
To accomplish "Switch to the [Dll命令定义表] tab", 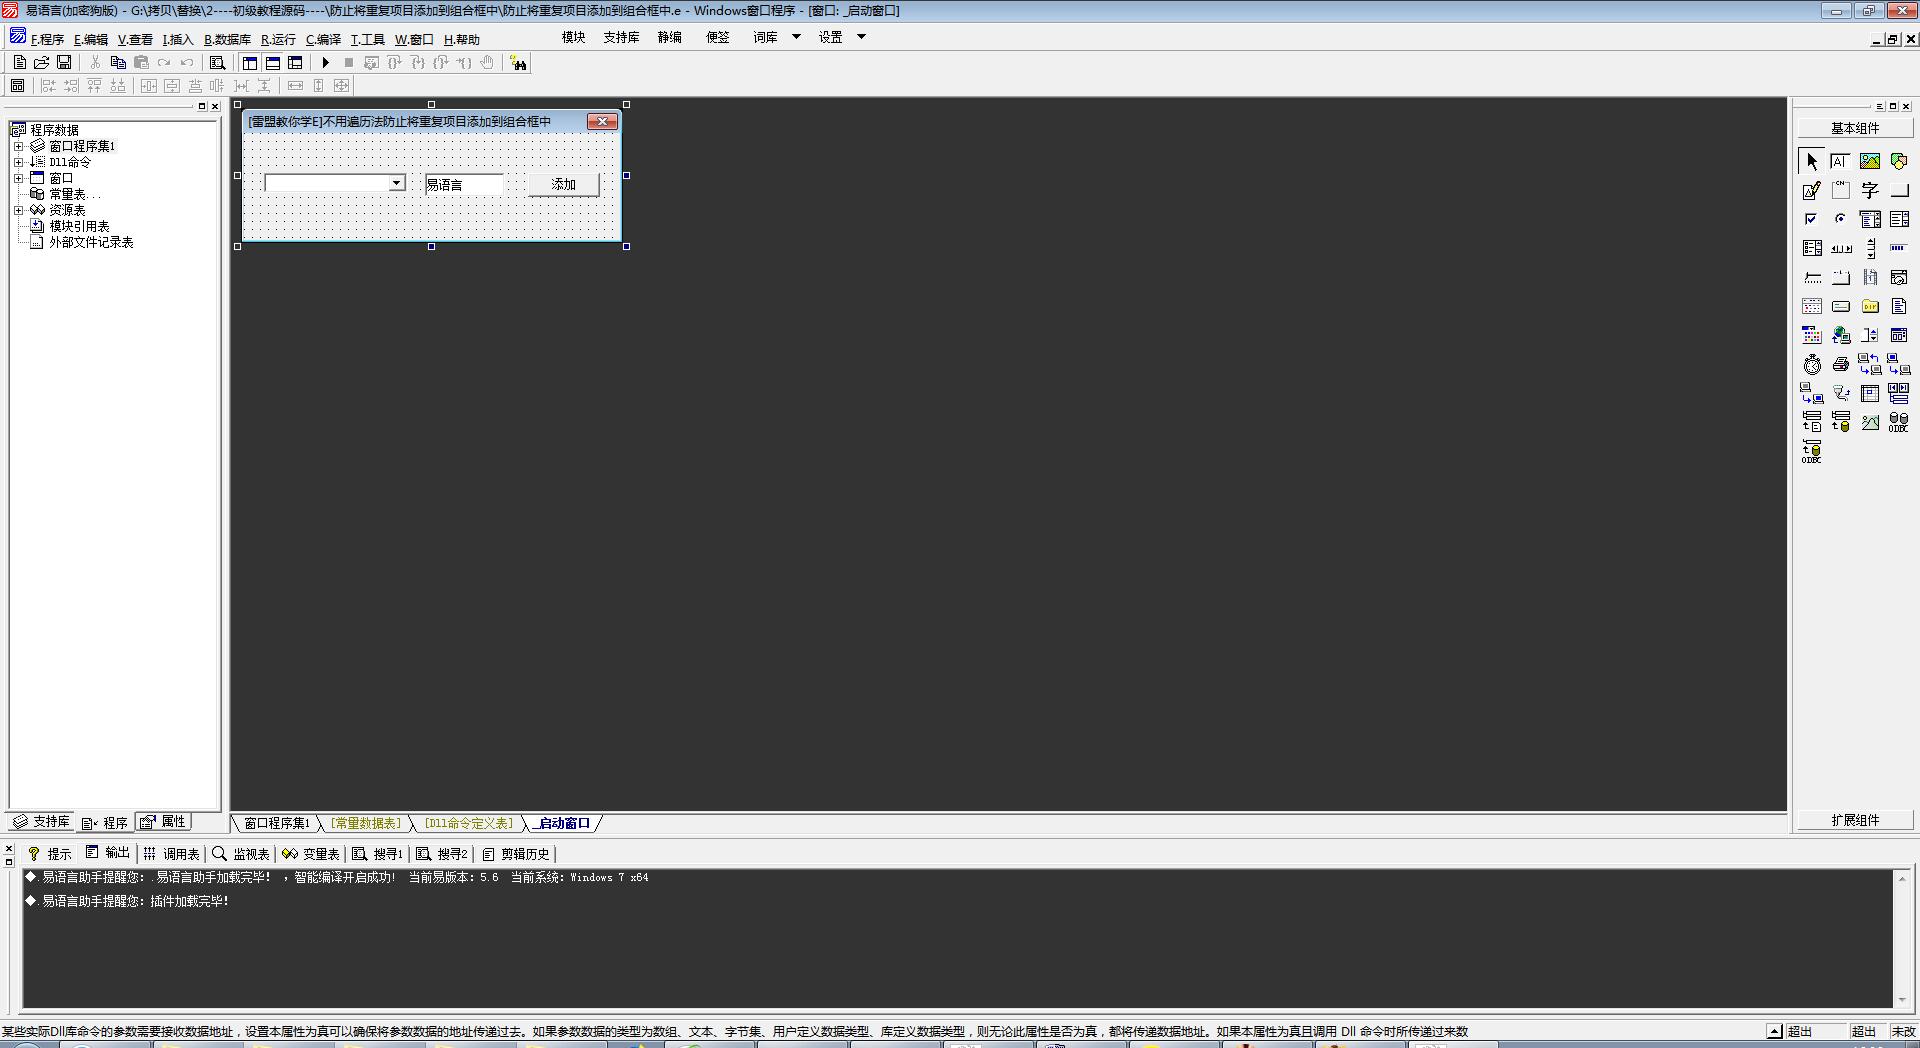I will click(468, 823).
